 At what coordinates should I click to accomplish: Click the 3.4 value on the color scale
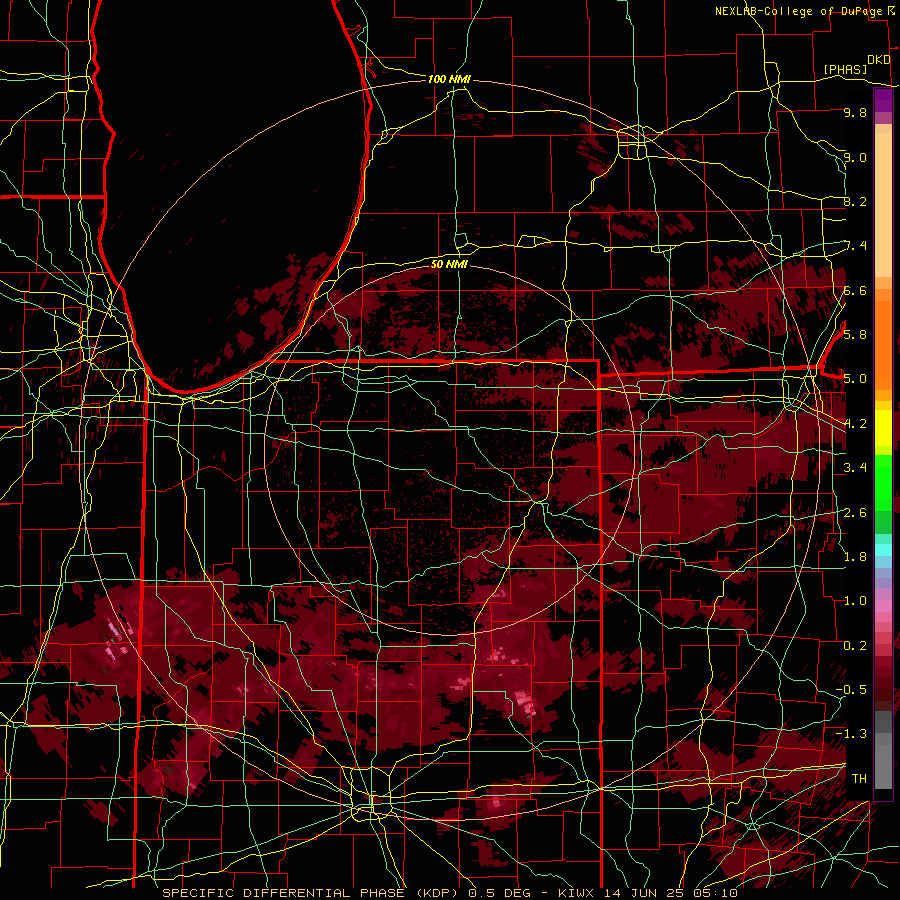[855, 467]
